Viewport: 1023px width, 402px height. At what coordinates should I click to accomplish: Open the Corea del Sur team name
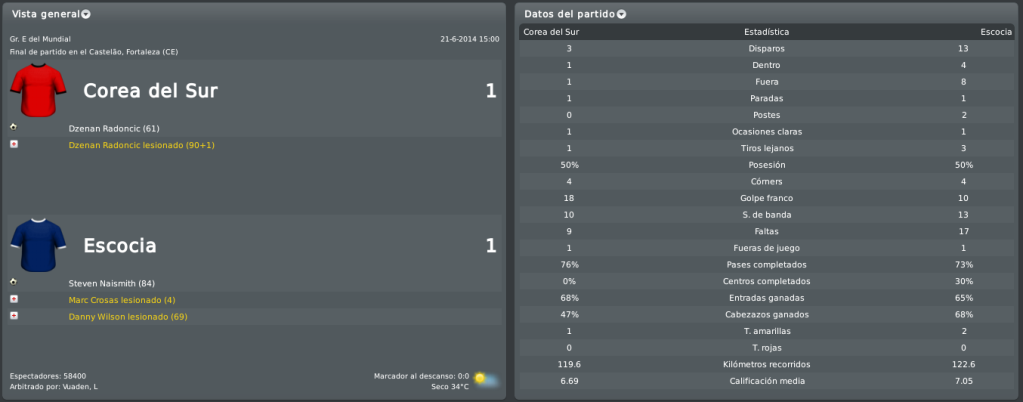coord(151,91)
